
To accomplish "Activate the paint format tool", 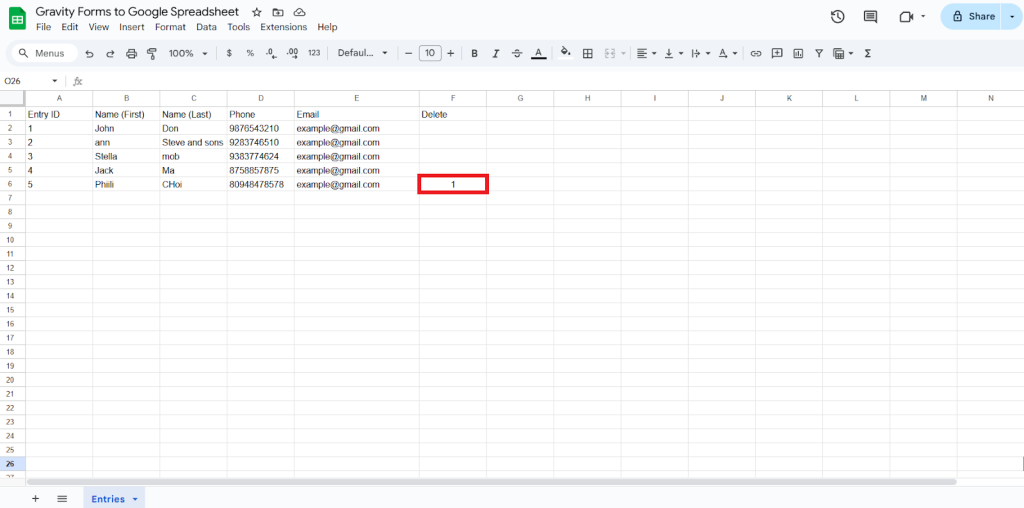I will click(x=152, y=54).
